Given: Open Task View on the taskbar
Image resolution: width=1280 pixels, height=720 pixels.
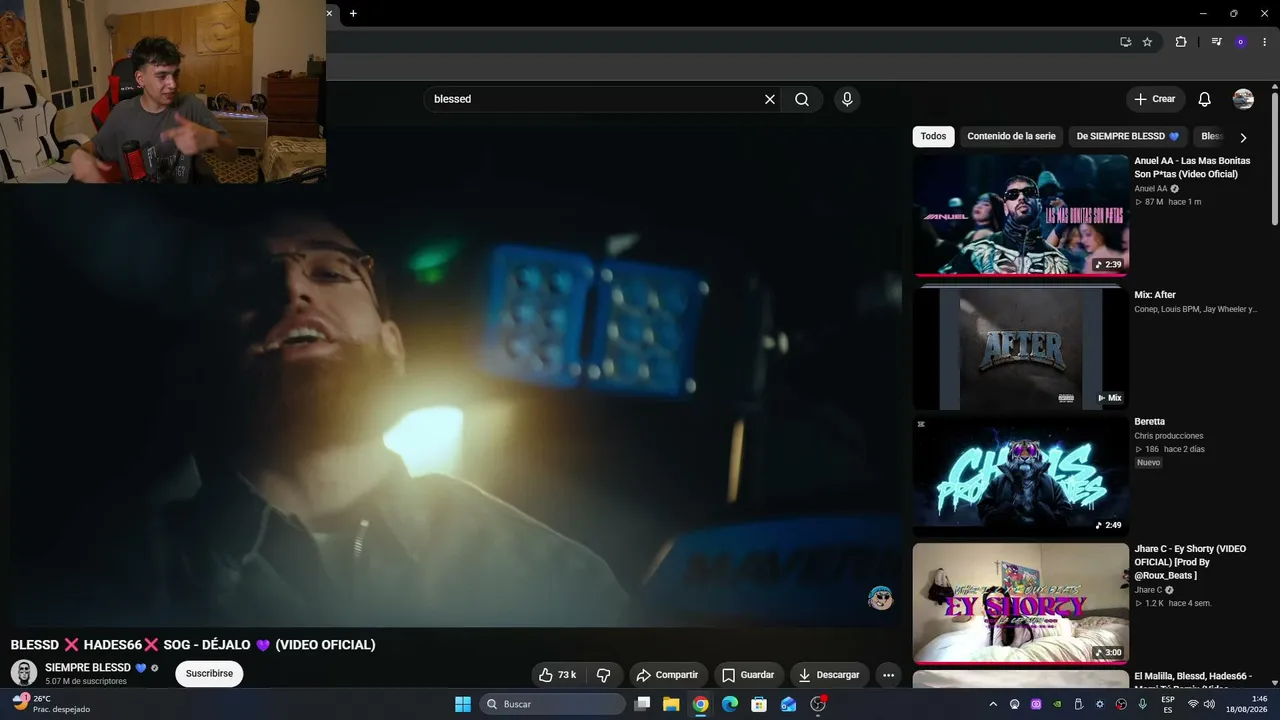Looking at the screenshot, I should [x=643, y=704].
